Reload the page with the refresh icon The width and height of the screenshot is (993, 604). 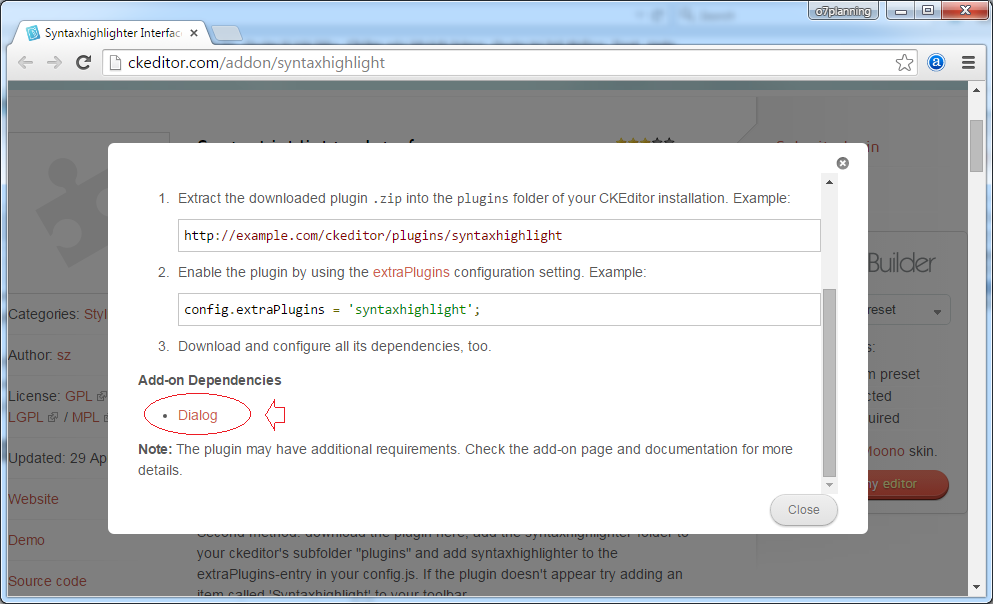(x=84, y=63)
